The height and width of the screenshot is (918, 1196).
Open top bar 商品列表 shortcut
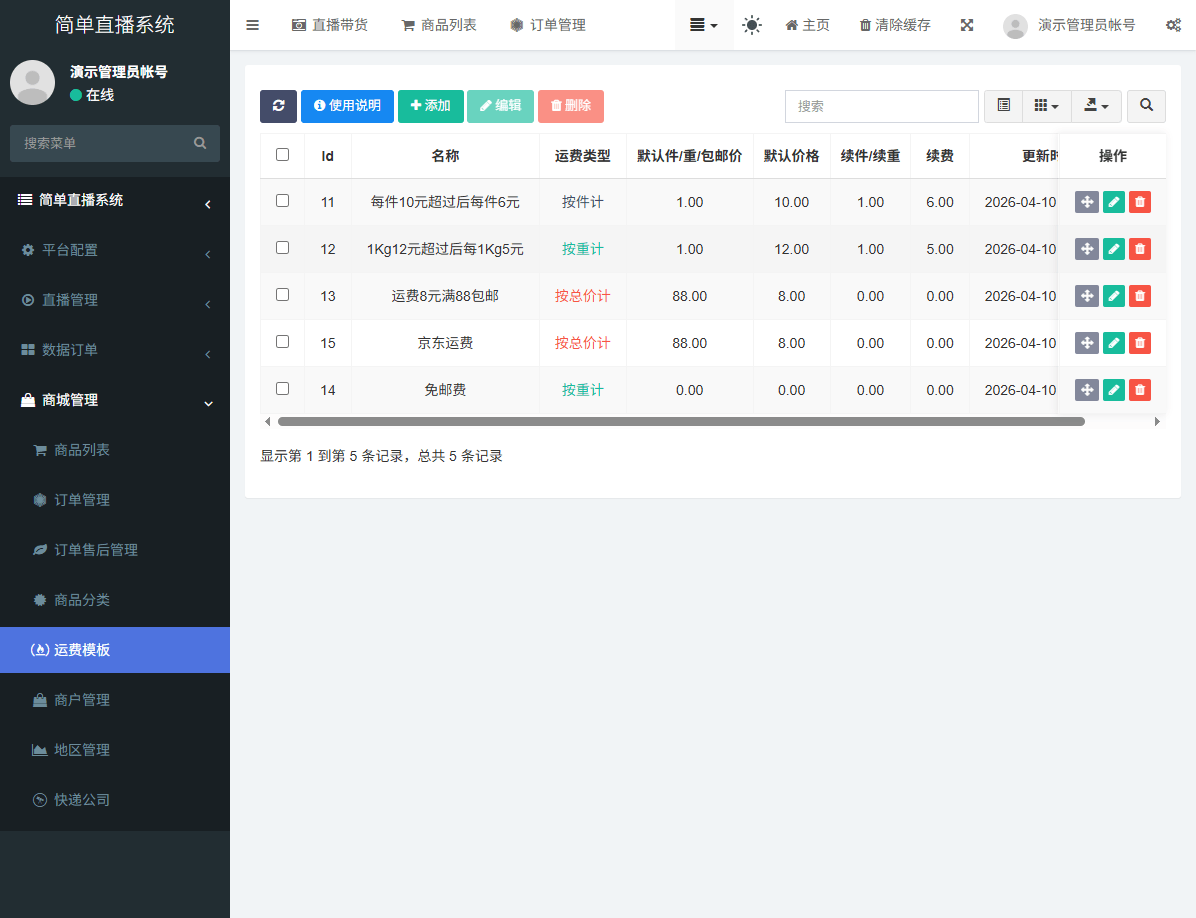pyautogui.click(x=439, y=25)
